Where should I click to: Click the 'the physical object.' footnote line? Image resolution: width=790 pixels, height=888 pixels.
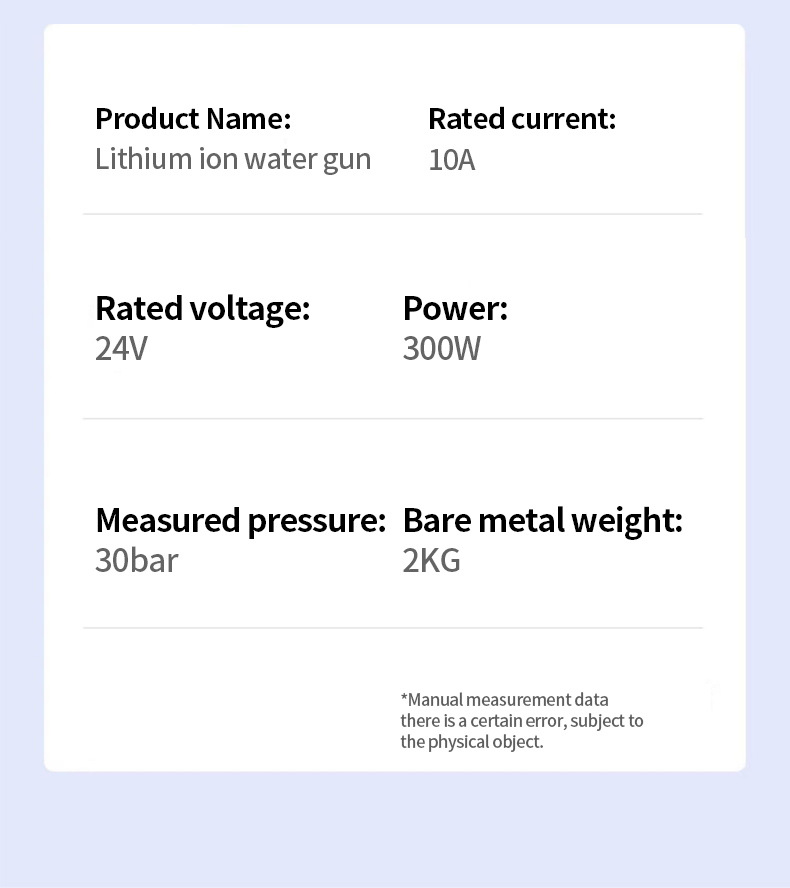click(472, 741)
